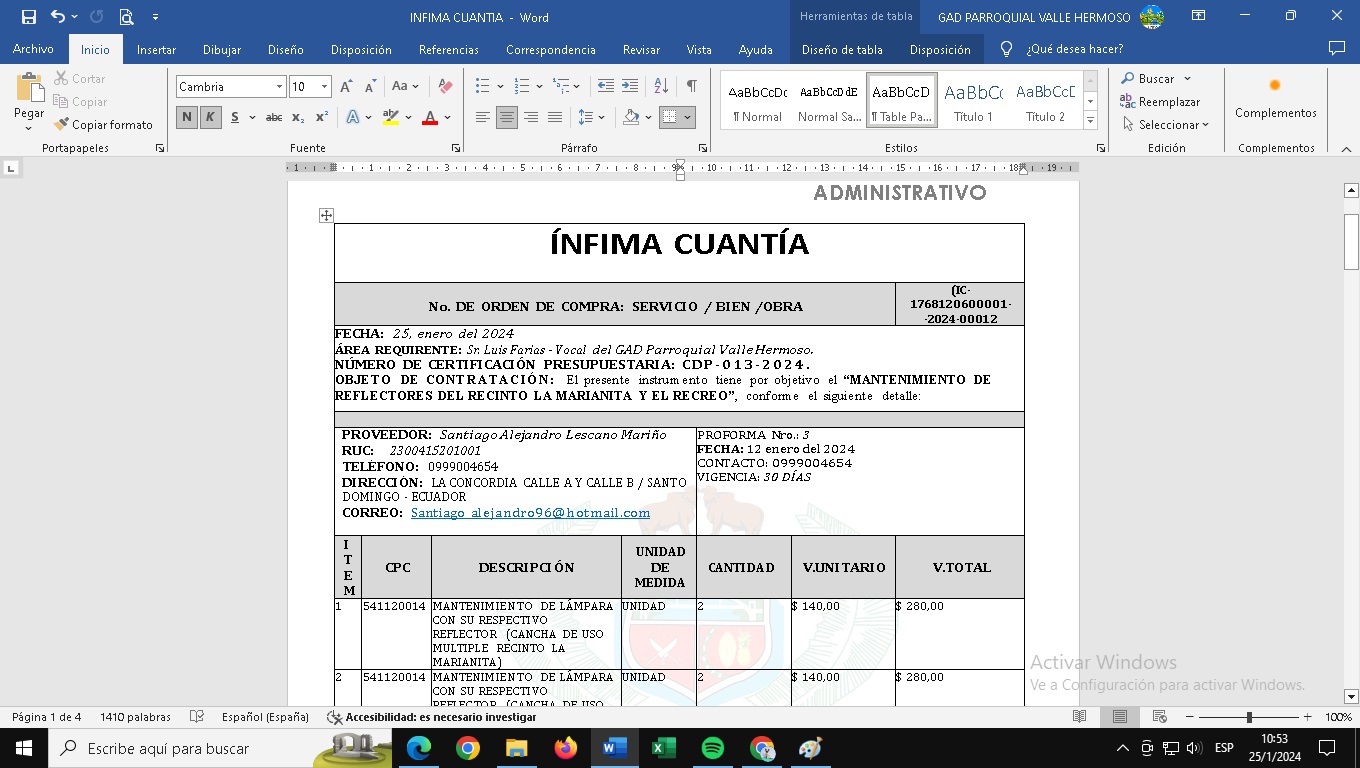Click the bullet list icon

tap(483, 87)
